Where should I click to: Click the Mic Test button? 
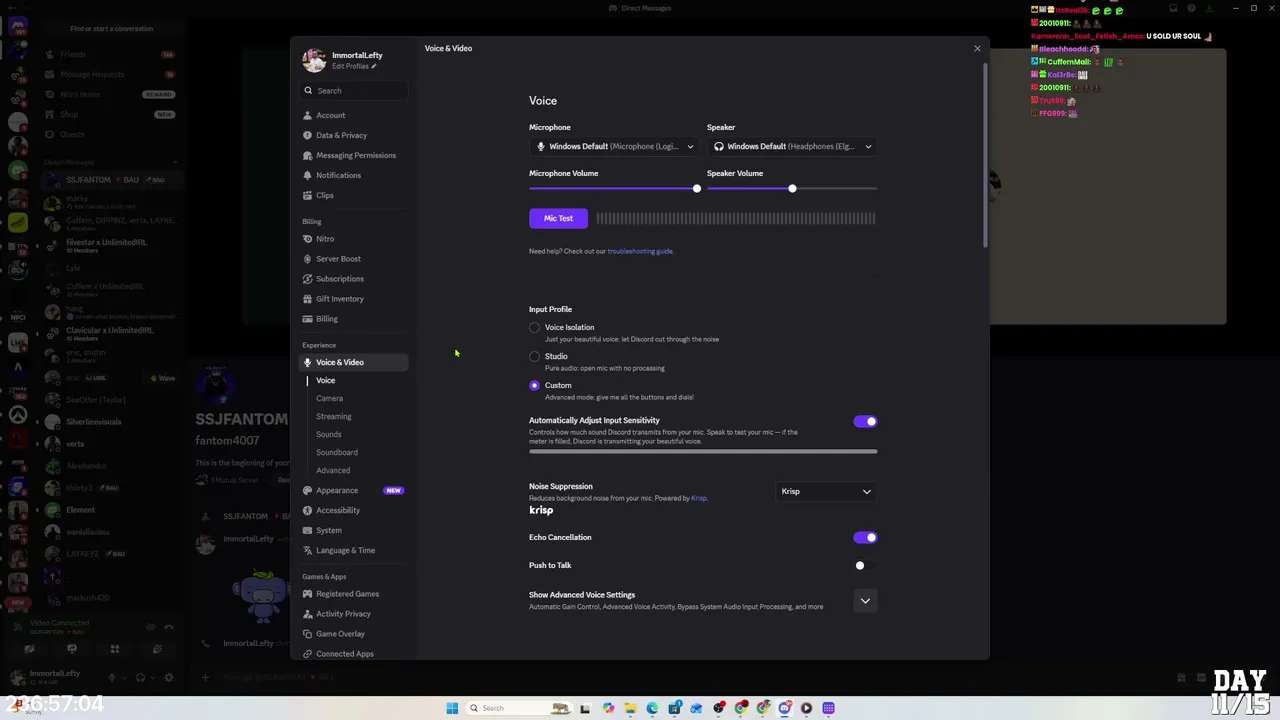tap(558, 218)
